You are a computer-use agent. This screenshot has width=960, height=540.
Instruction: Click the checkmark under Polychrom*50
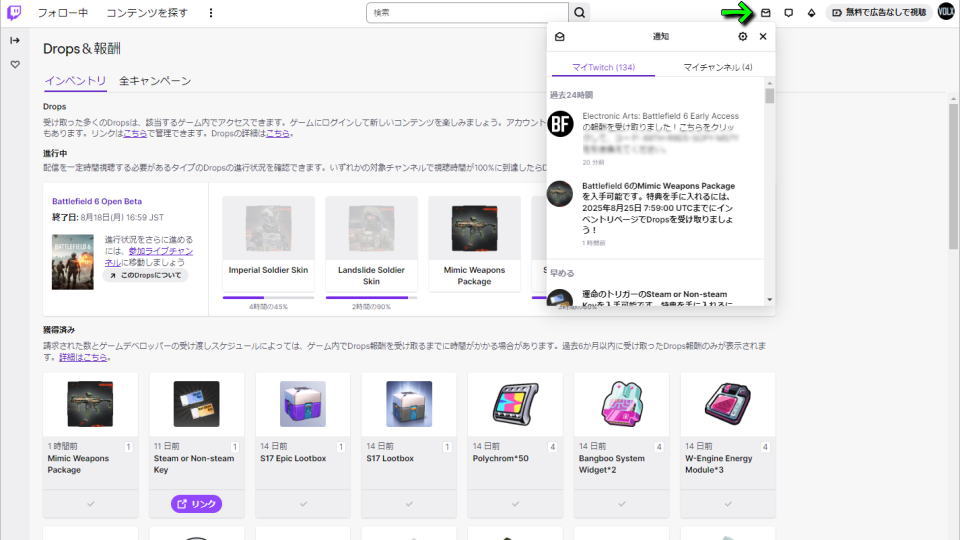coord(515,504)
